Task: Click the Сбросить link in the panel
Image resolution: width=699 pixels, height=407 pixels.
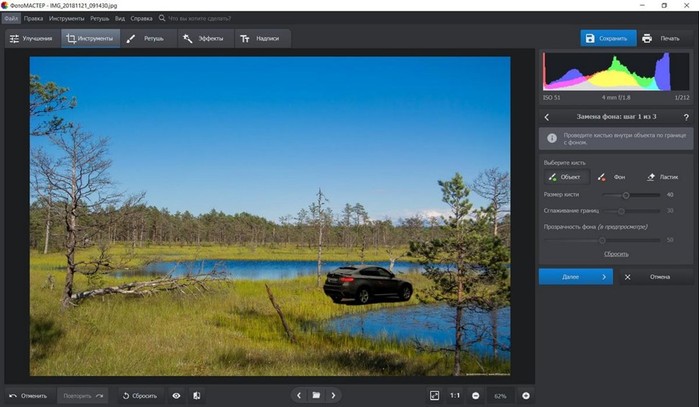Action: coord(616,254)
